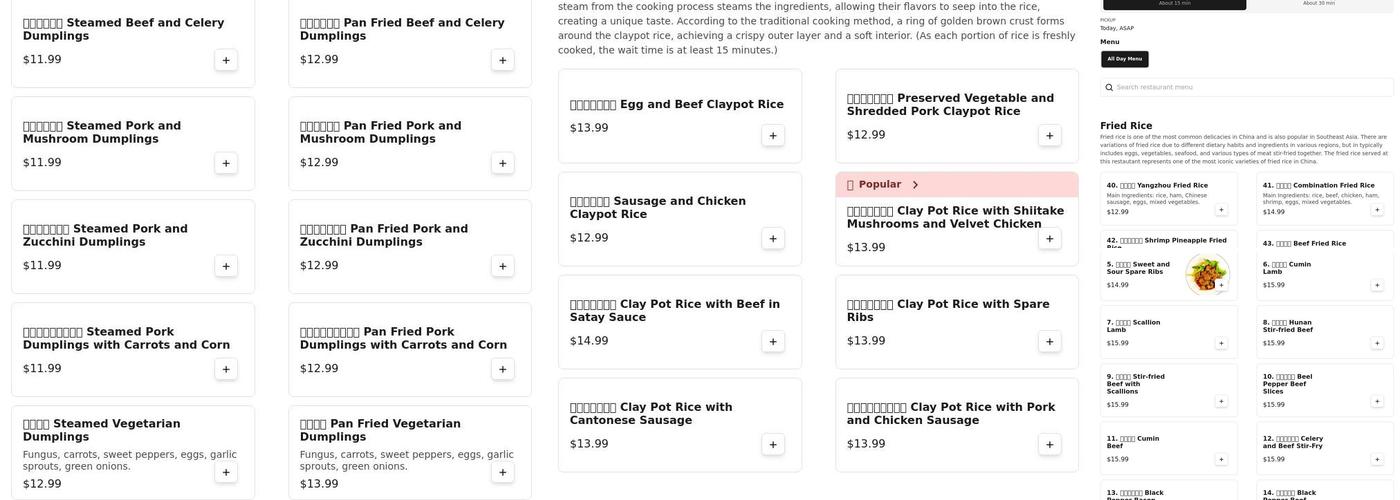The height and width of the screenshot is (500, 1400).
Task: Open Pan Fried Pork and Zucchini Dumplings details
Action: pyautogui.click(x=384, y=236)
